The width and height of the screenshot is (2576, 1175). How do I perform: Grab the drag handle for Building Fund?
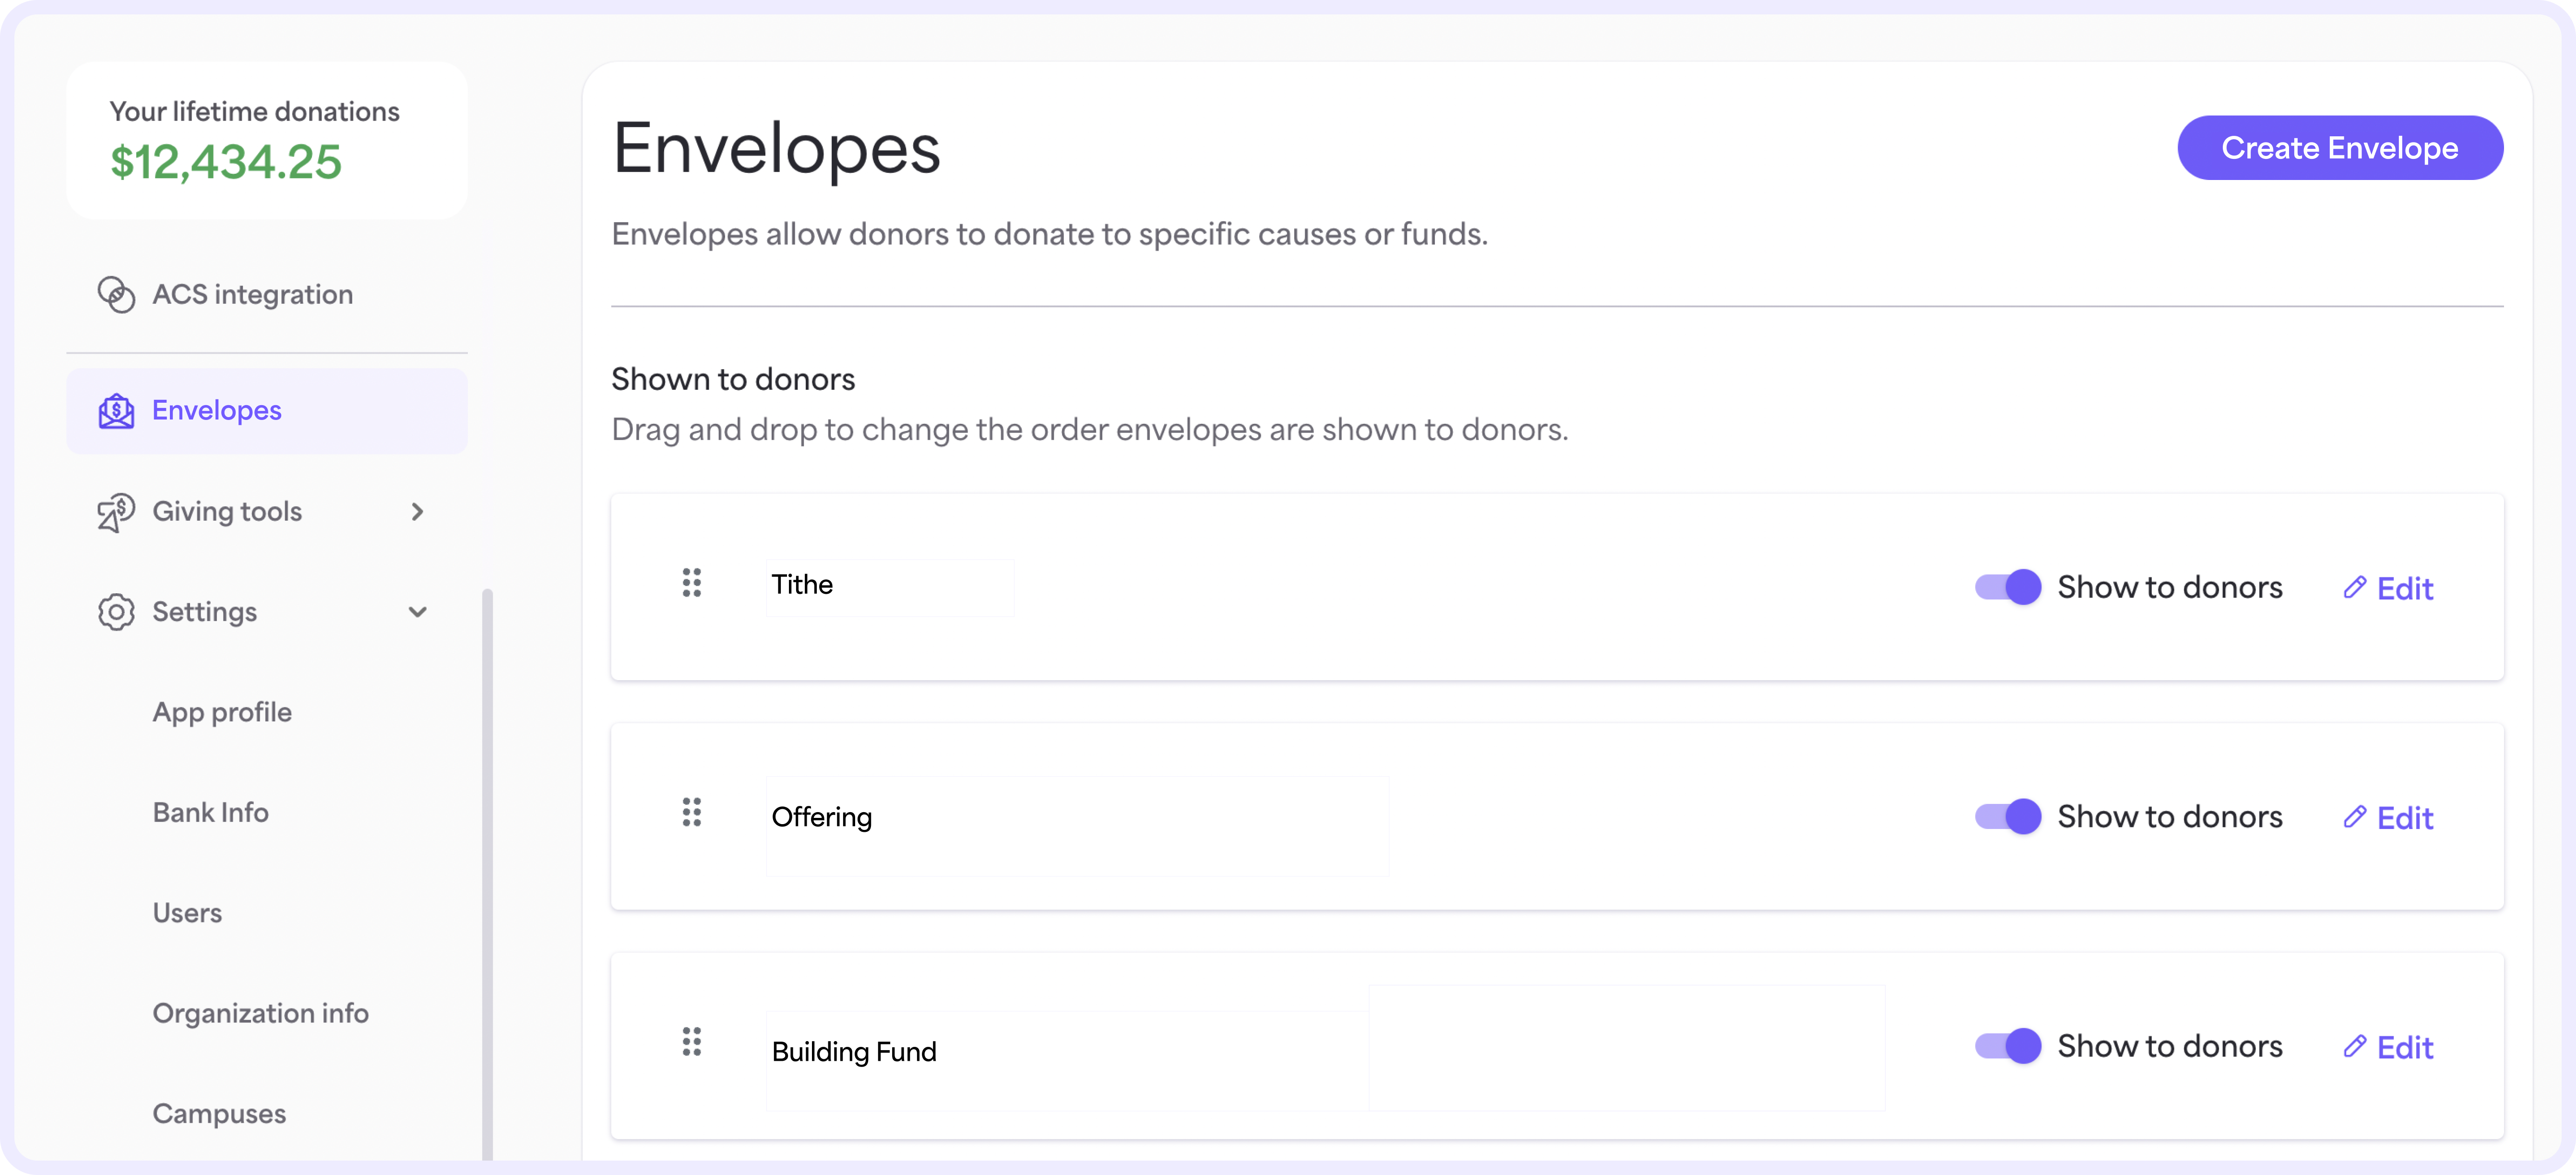(691, 1042)
